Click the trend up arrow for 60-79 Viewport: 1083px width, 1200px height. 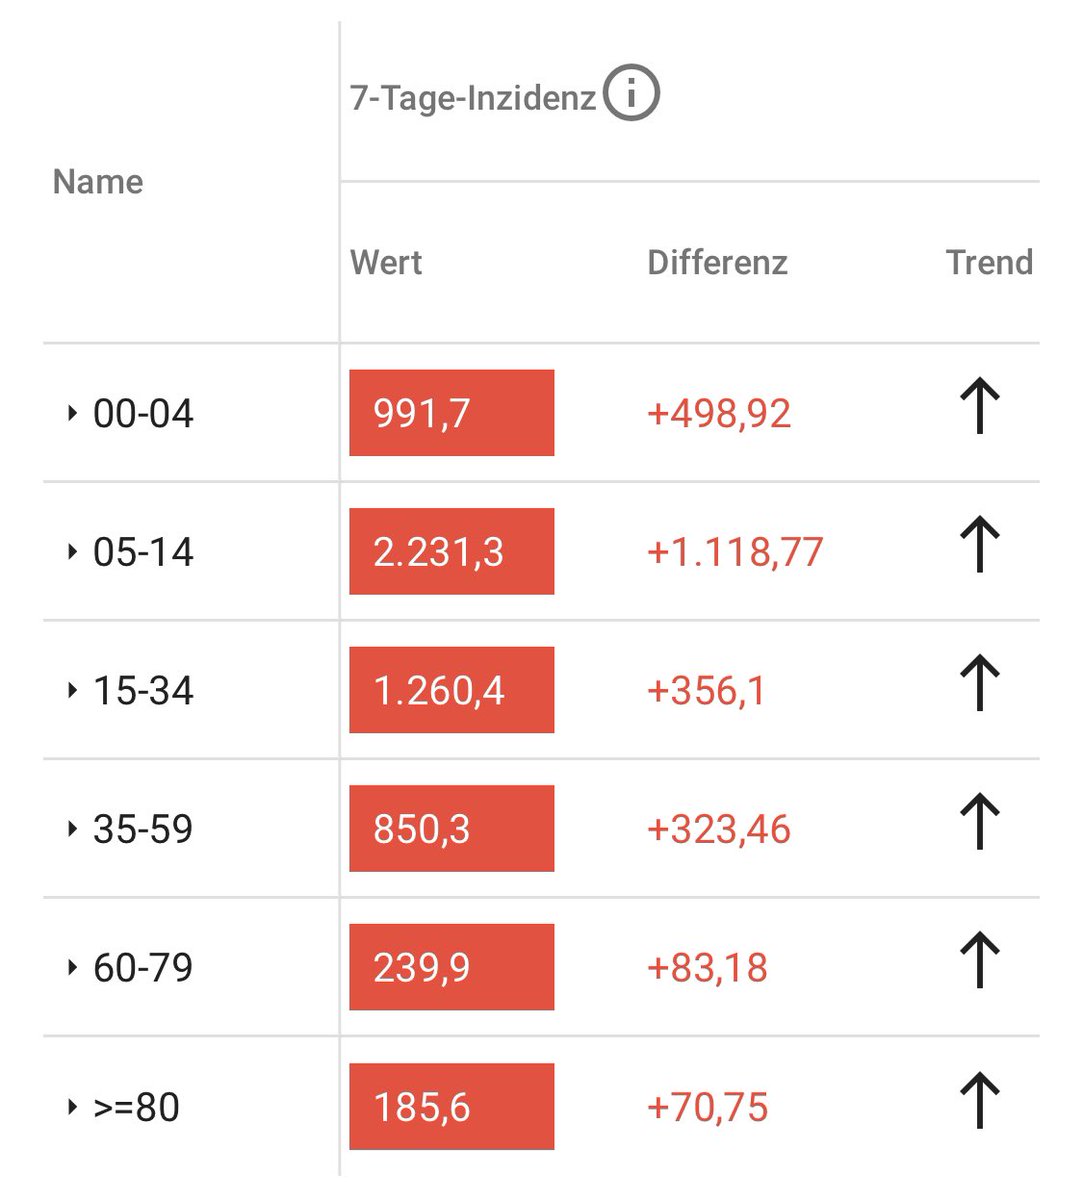click(980, 960)
